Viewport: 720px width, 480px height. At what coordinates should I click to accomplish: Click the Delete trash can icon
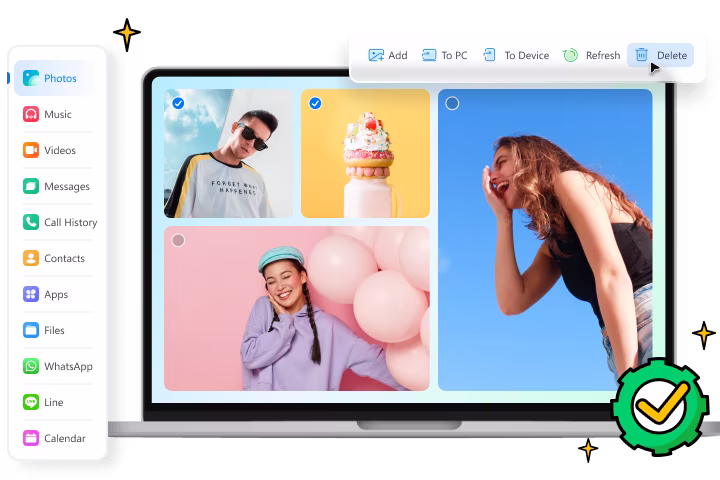(x=641, y=55)
